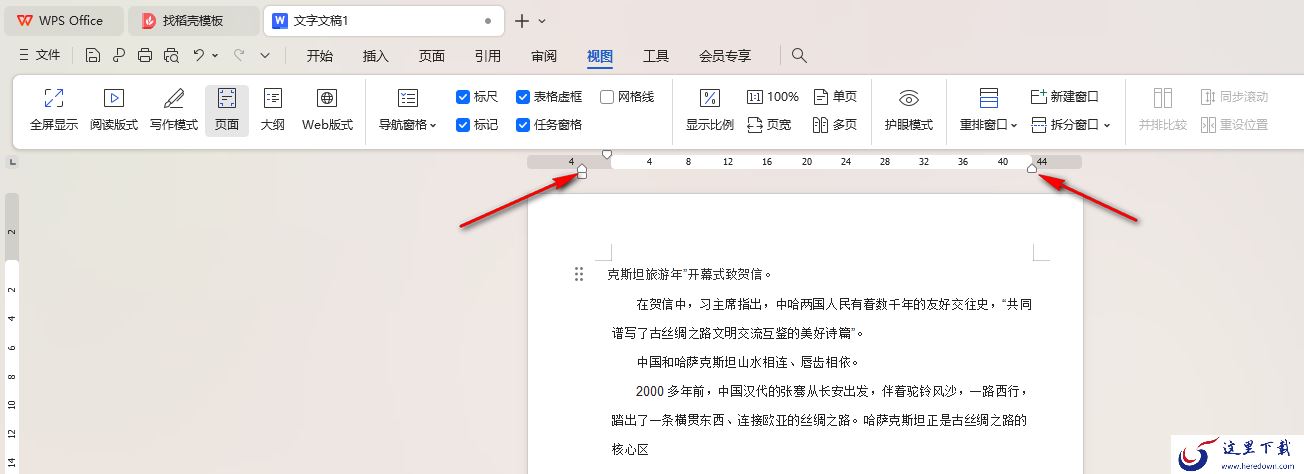Click the left indent marker on ruler

[x=582, y=172]
